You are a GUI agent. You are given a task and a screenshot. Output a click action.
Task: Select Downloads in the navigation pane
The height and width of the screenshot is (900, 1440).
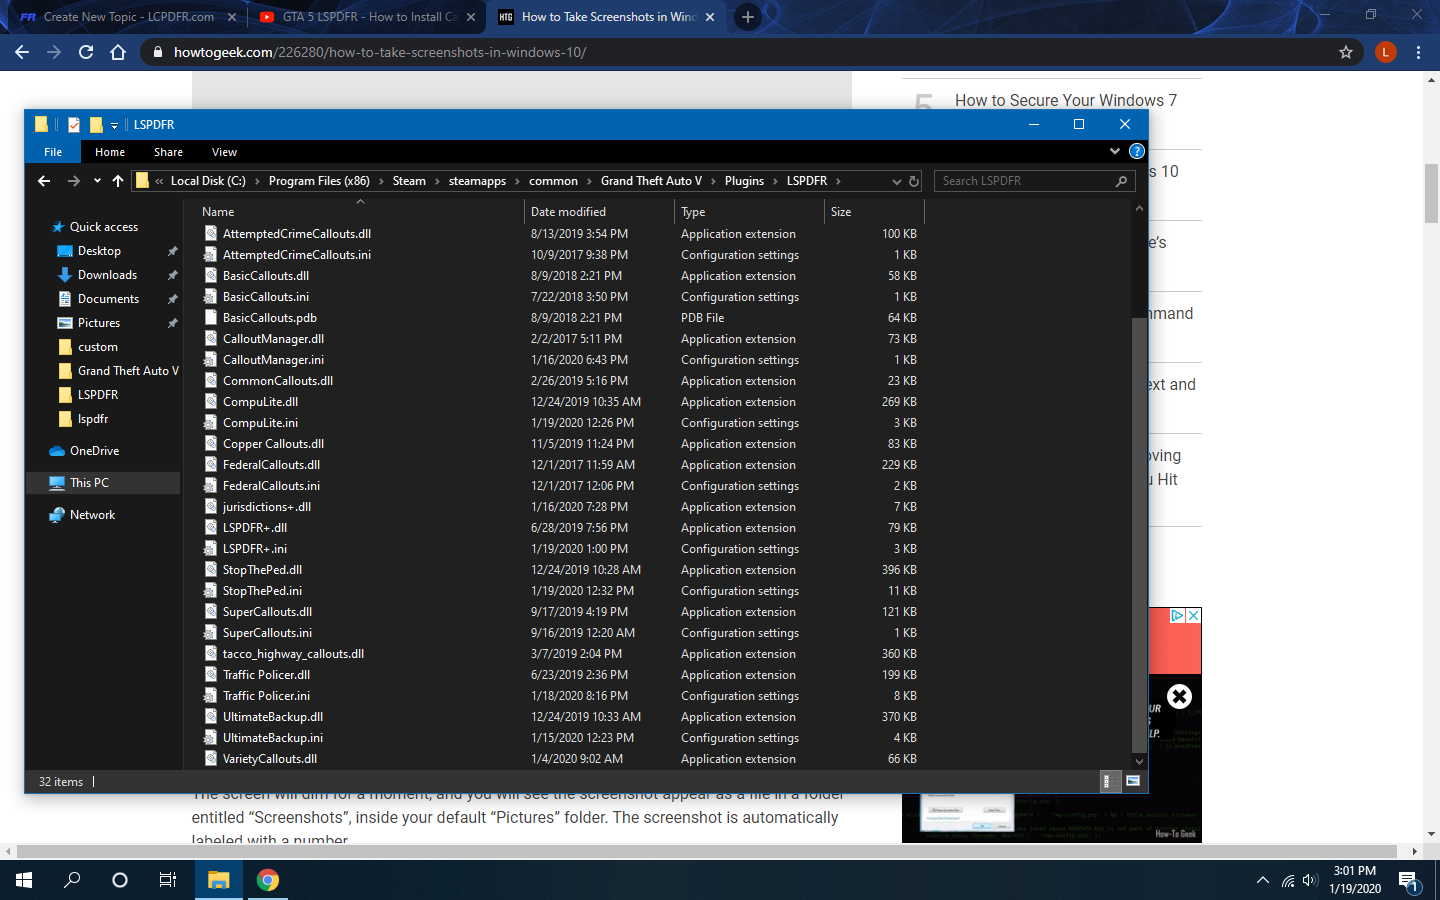tap(107, 275)
